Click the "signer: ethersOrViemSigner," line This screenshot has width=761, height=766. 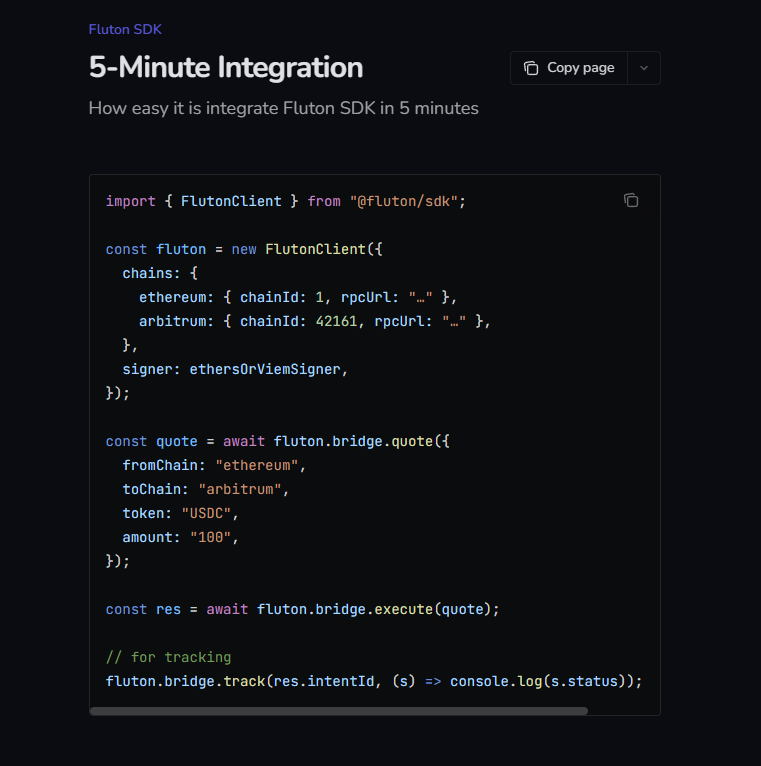tap(235, 369)
